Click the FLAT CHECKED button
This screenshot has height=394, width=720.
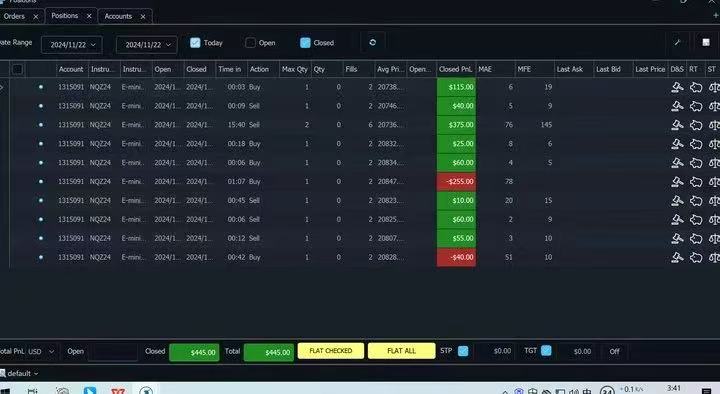331,351
